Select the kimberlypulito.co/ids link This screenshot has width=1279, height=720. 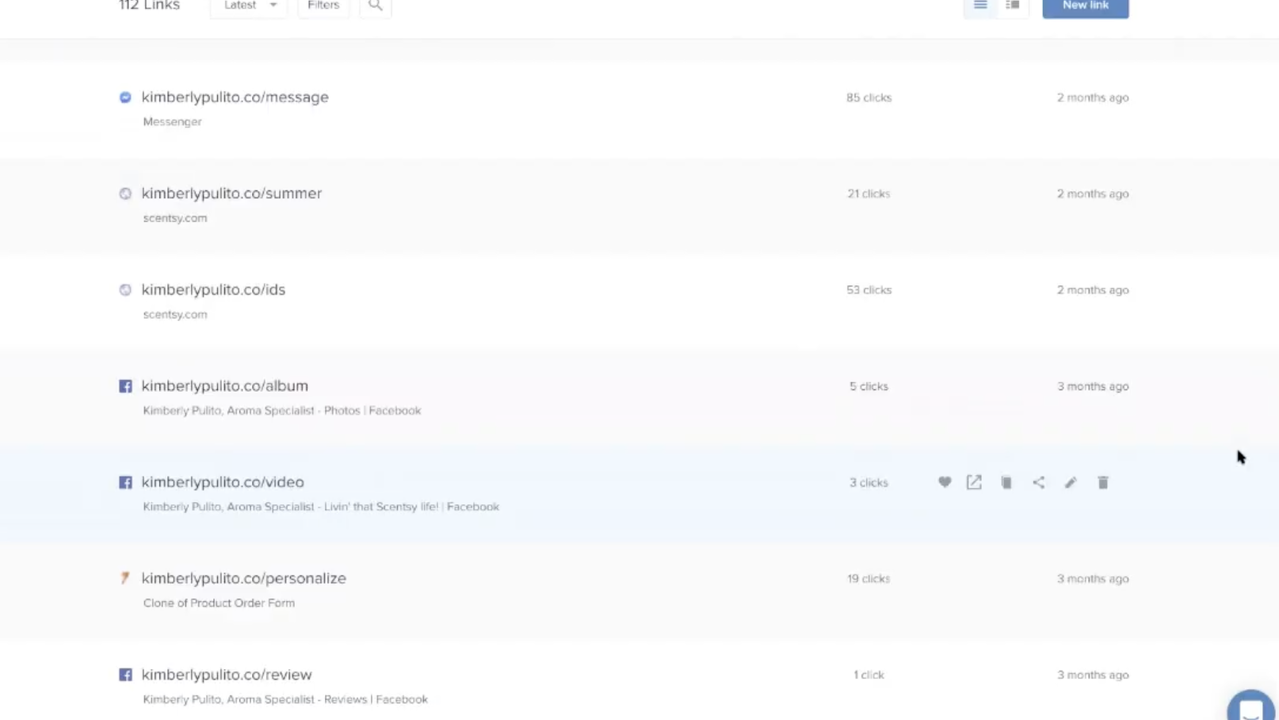(213, 289)
